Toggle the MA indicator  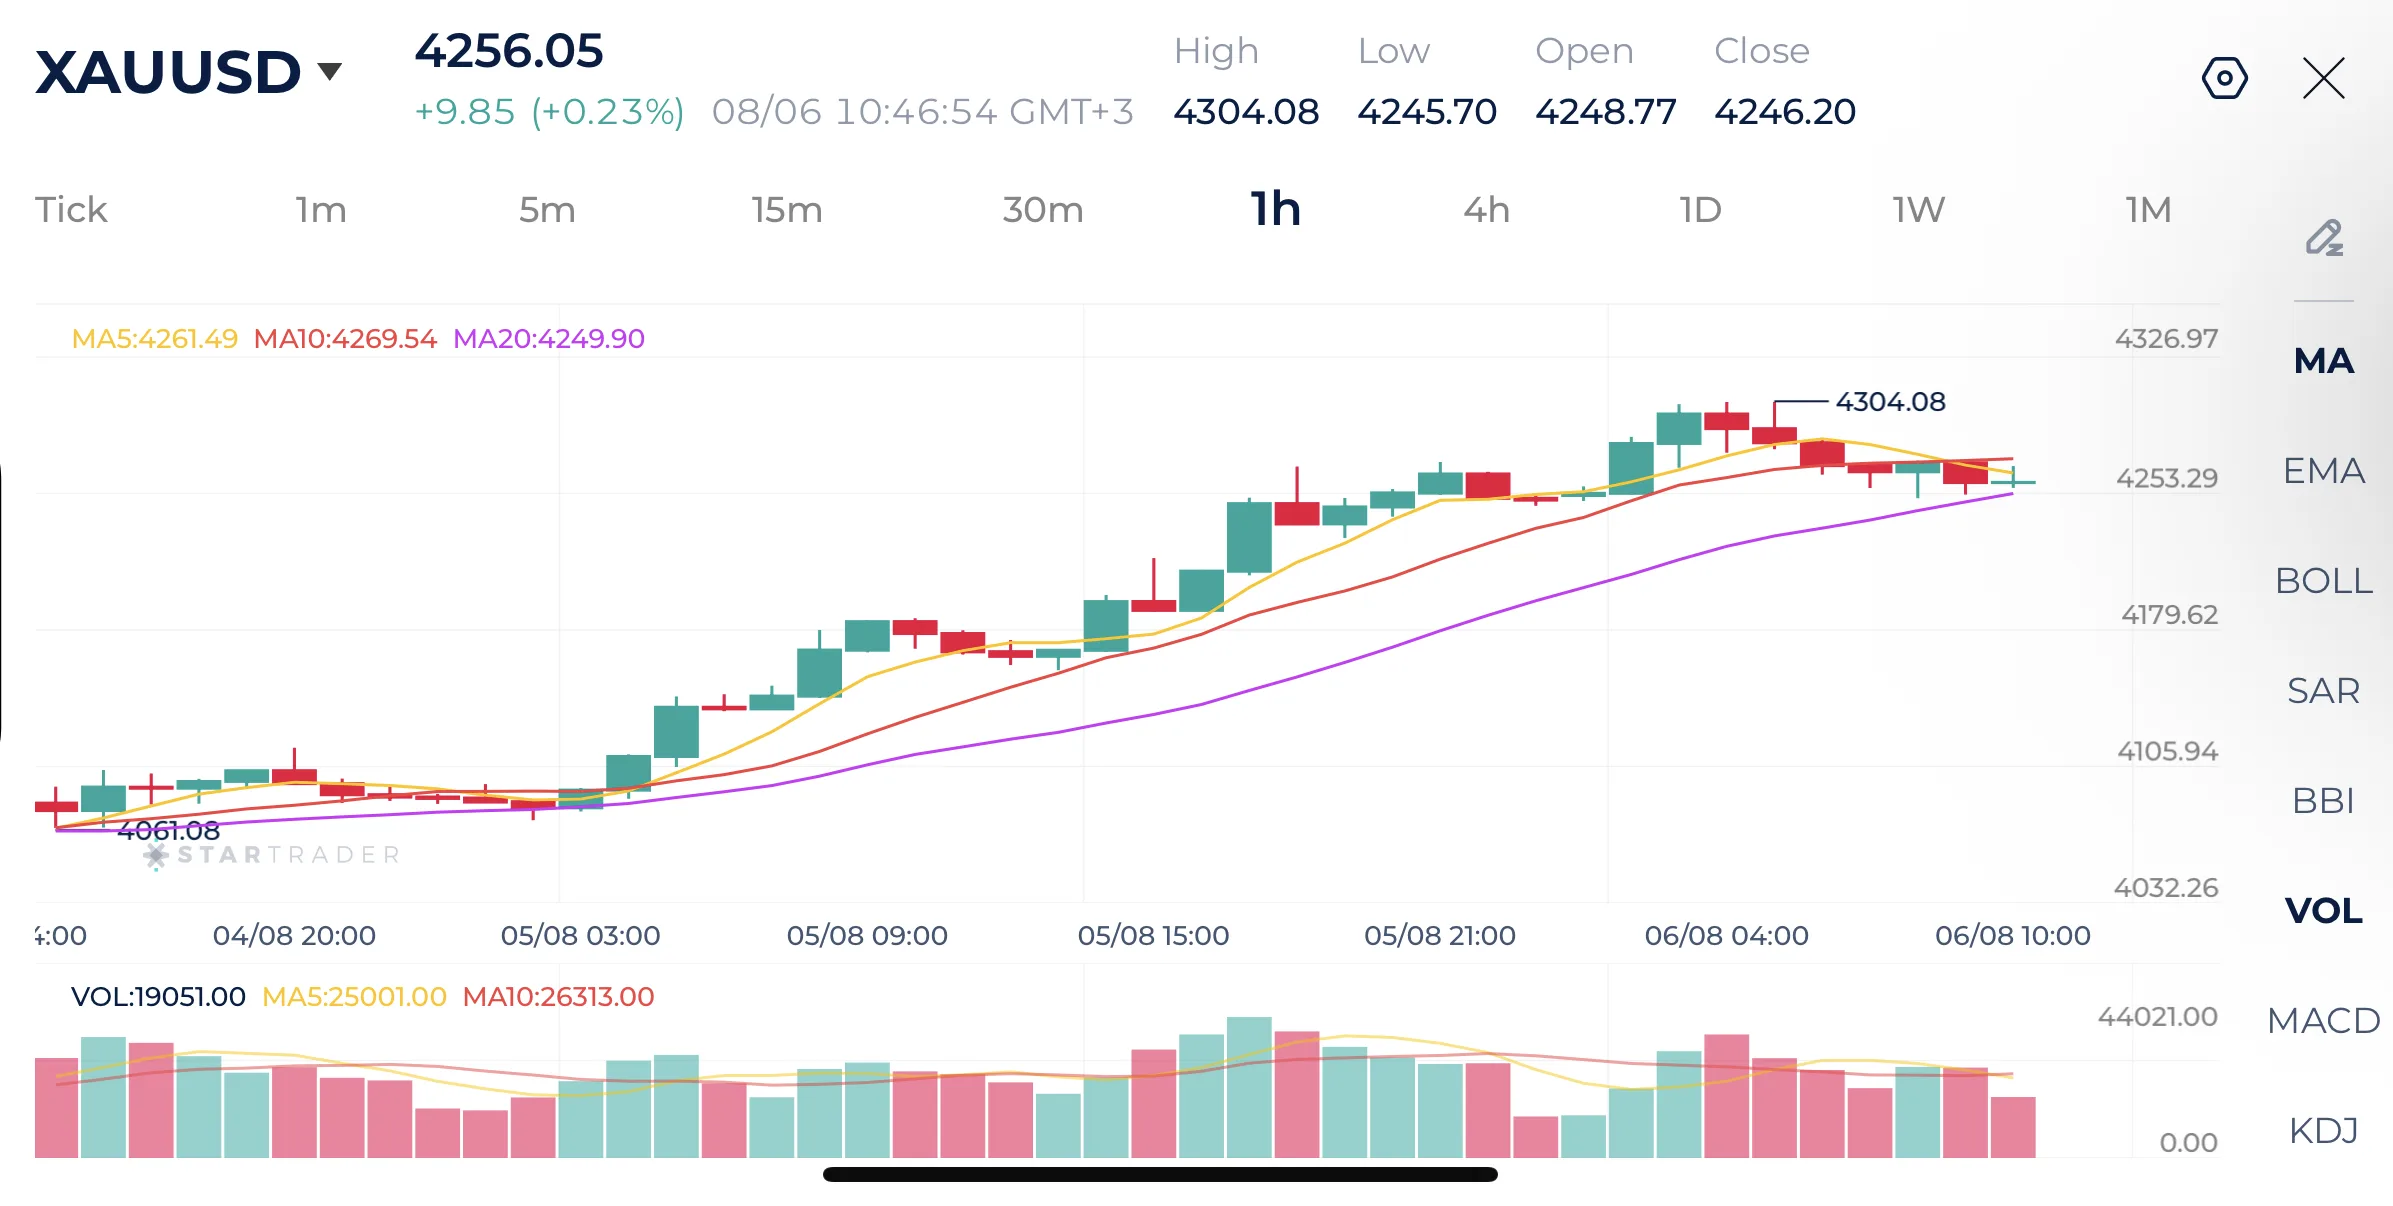point(2324,361)
